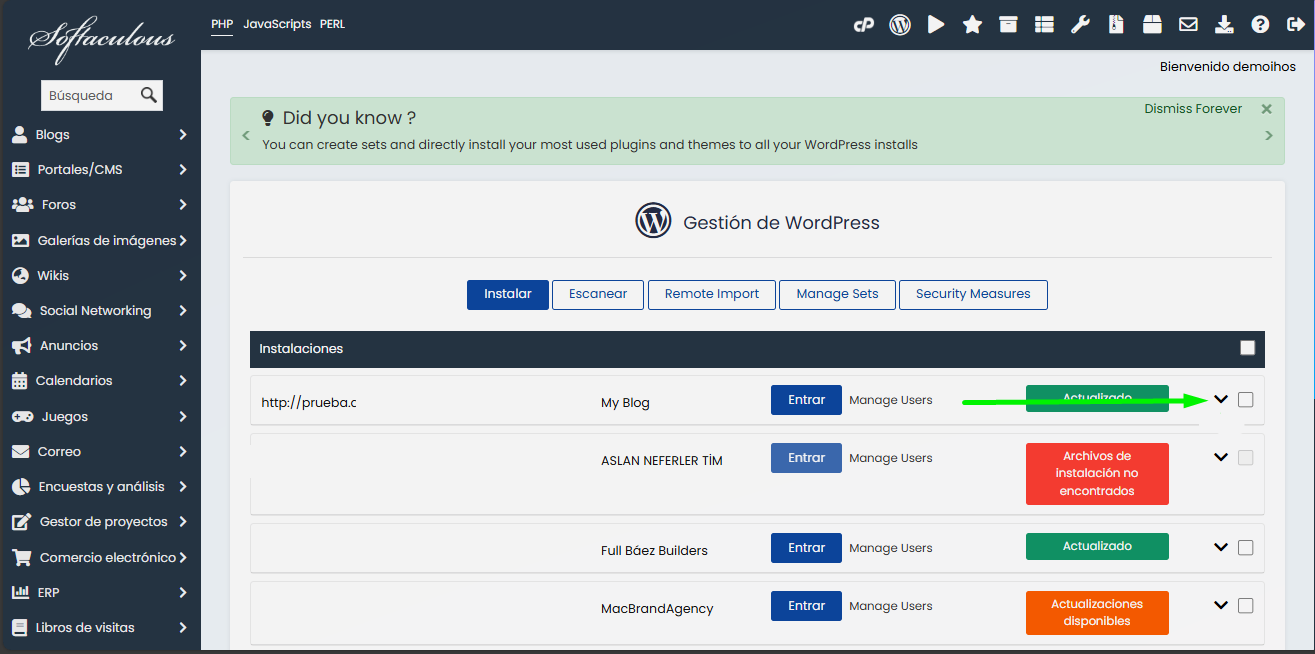Open the Backups zip-file icon
1315x654 pixels.
click(x=1116, y=24)
